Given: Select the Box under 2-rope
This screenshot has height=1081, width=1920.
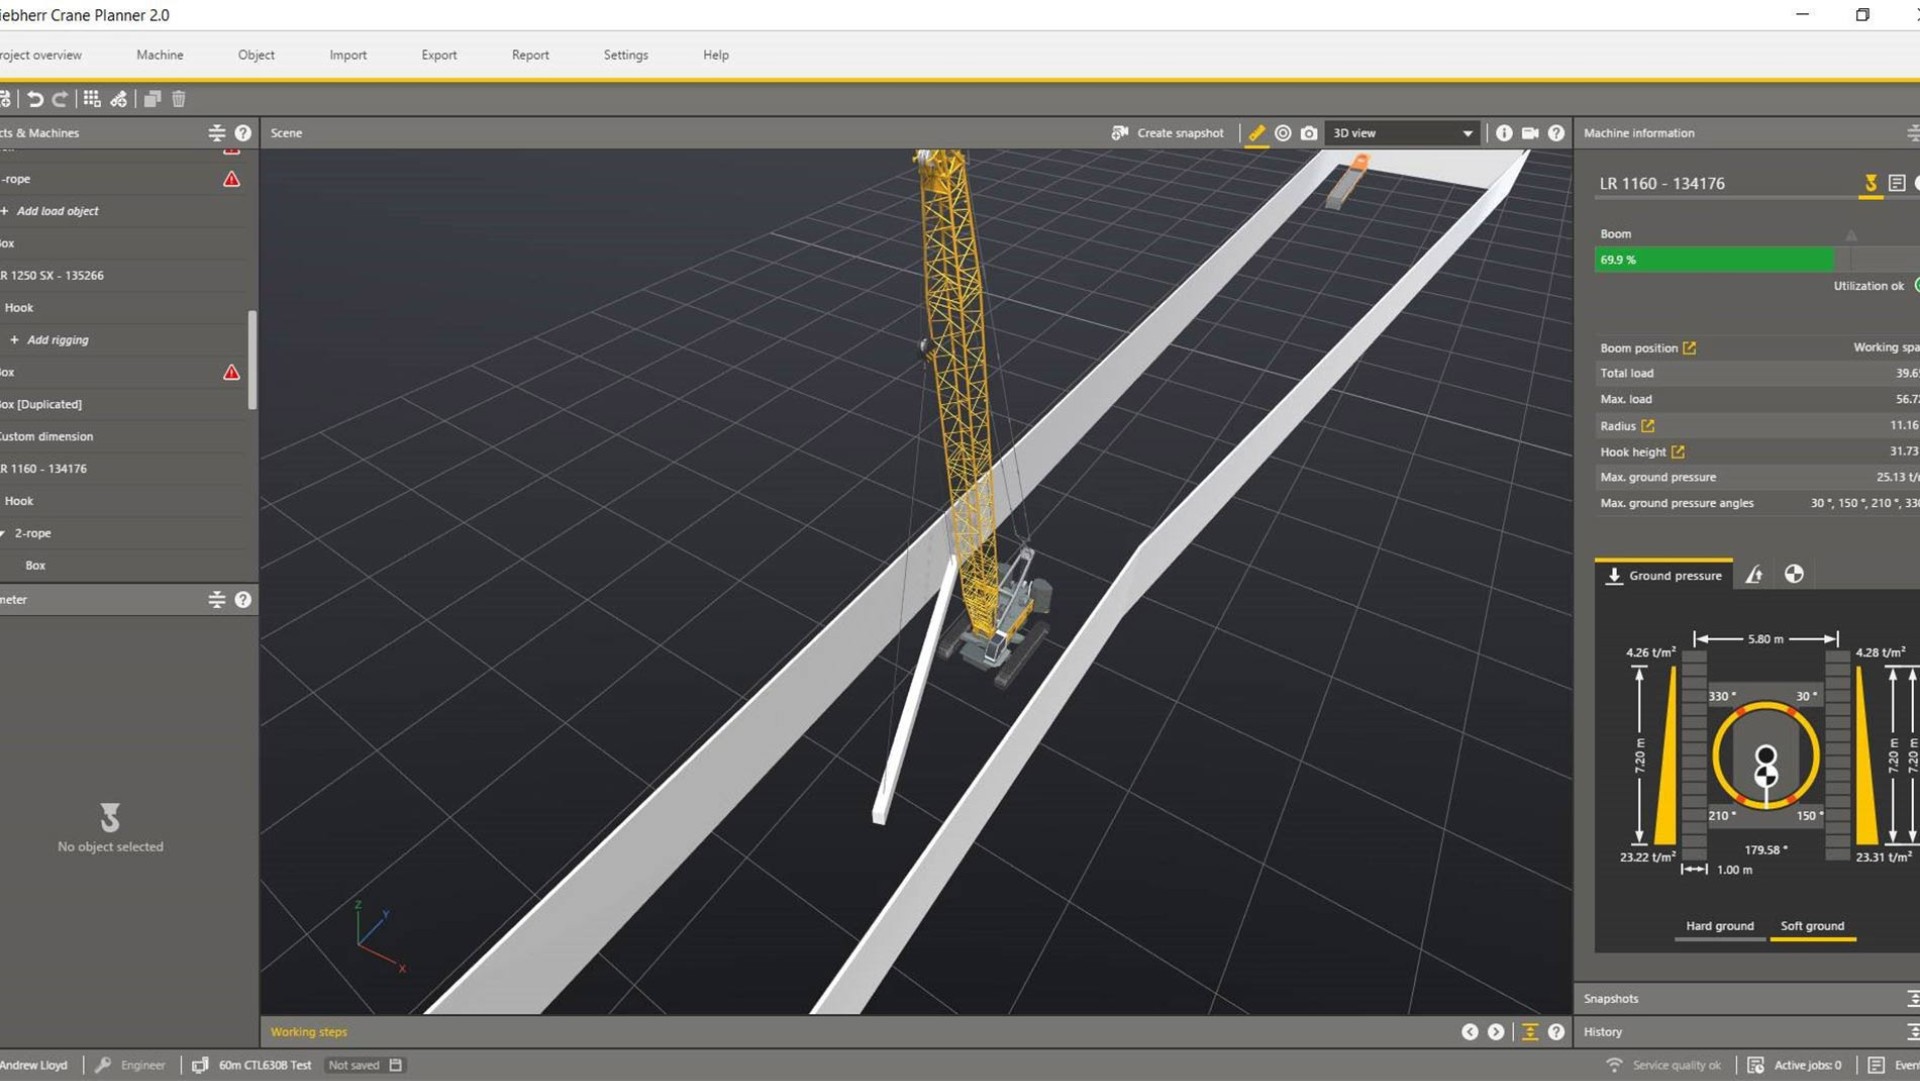Looking at the screenshot, I should (35, 565).
